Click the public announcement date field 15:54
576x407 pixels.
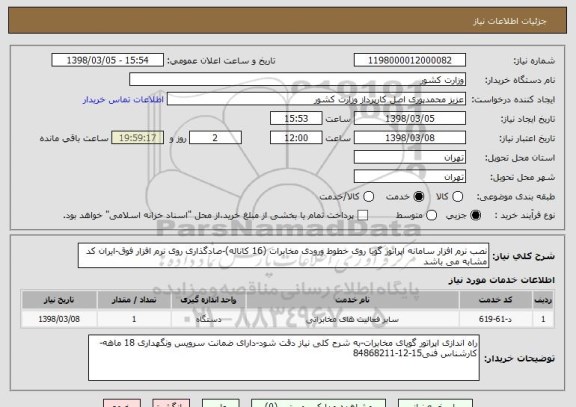(x=108, y=60)
